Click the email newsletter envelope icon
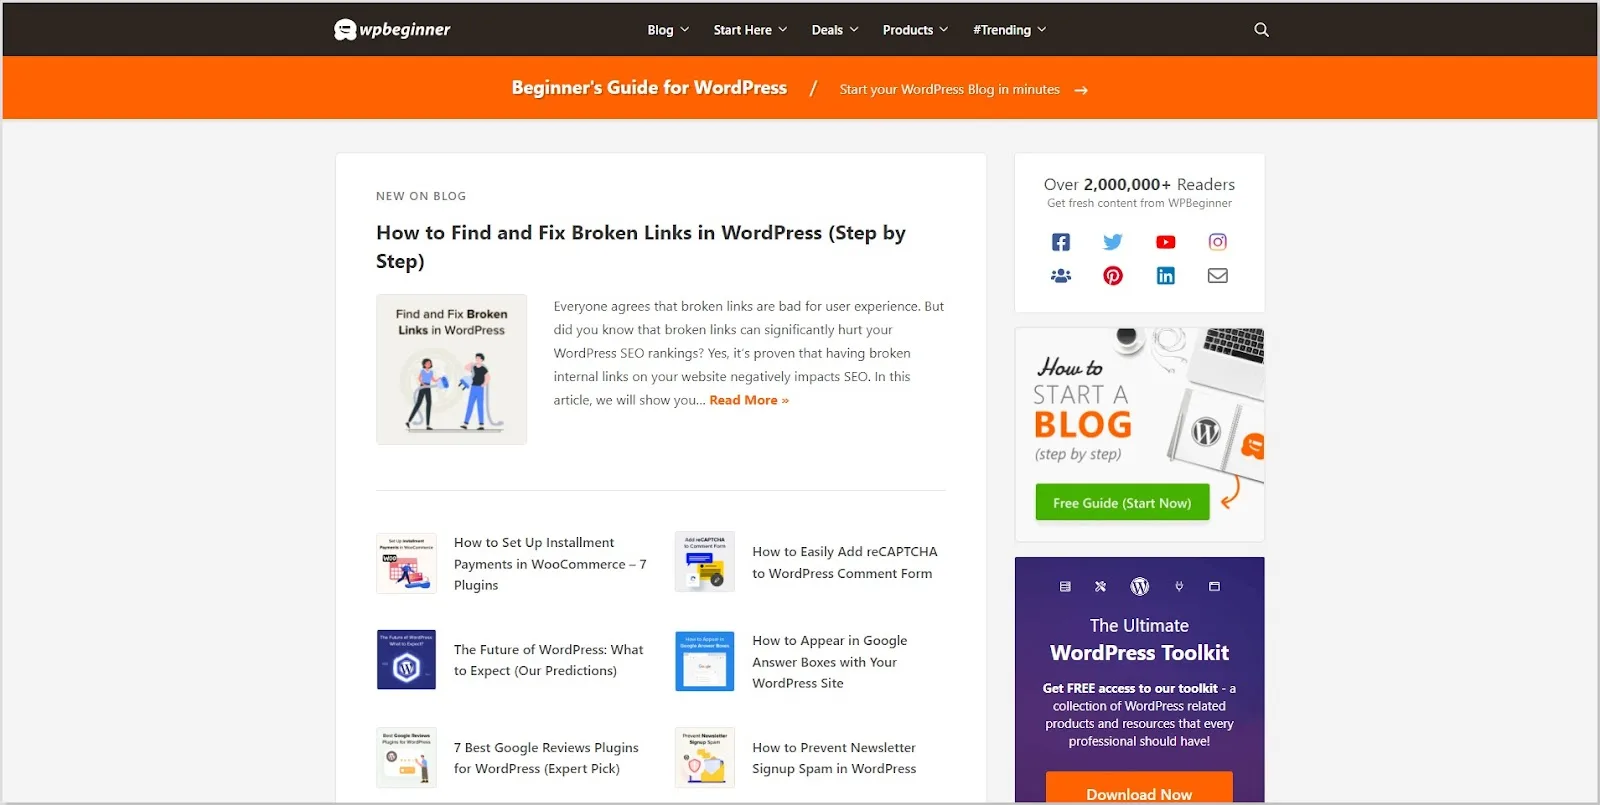 pyautogui.click(x=1218, y=276)
